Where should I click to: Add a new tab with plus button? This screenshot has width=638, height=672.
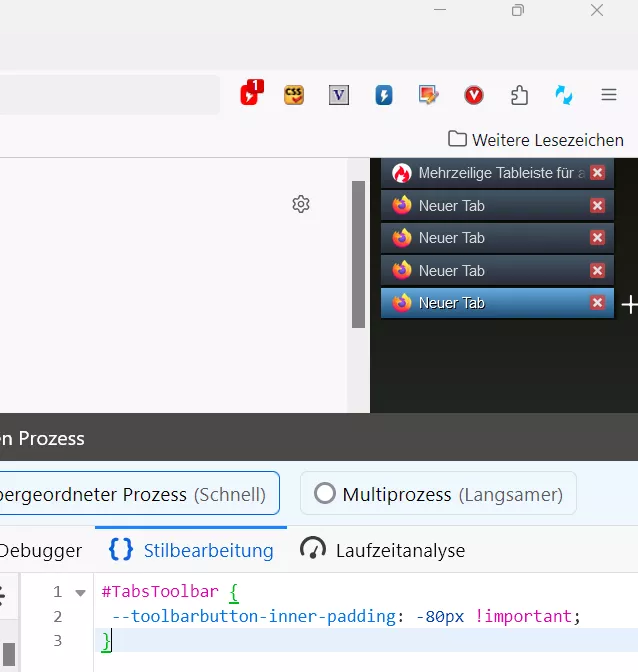tap(629, 305)
